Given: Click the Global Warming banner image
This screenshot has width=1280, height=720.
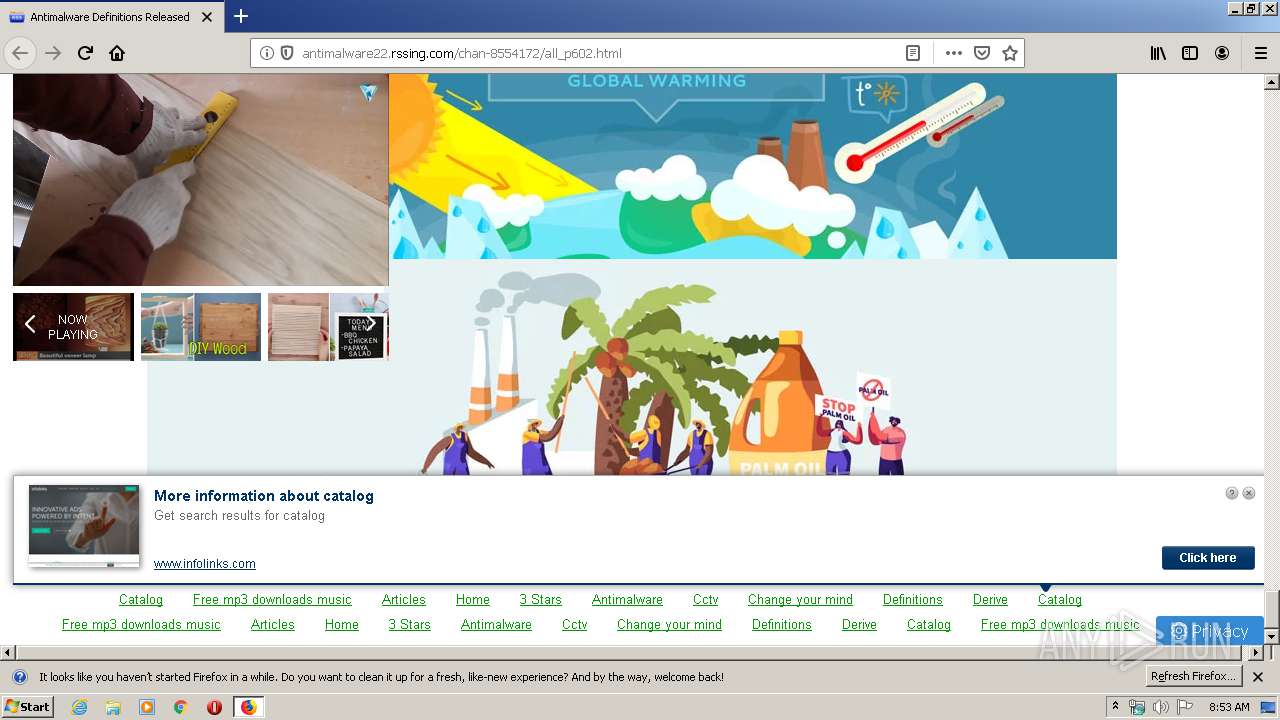Looking at the screenshot, I should (x=752, y=166).
